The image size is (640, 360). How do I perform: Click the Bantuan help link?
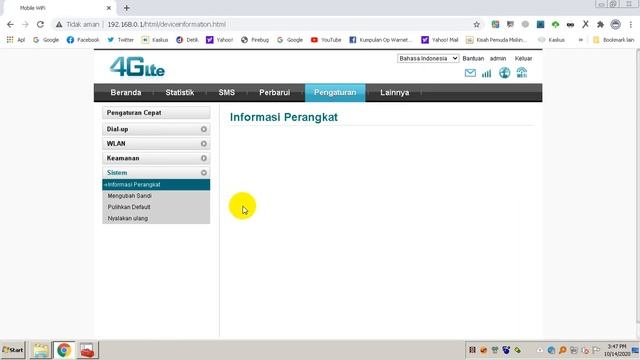473,58
